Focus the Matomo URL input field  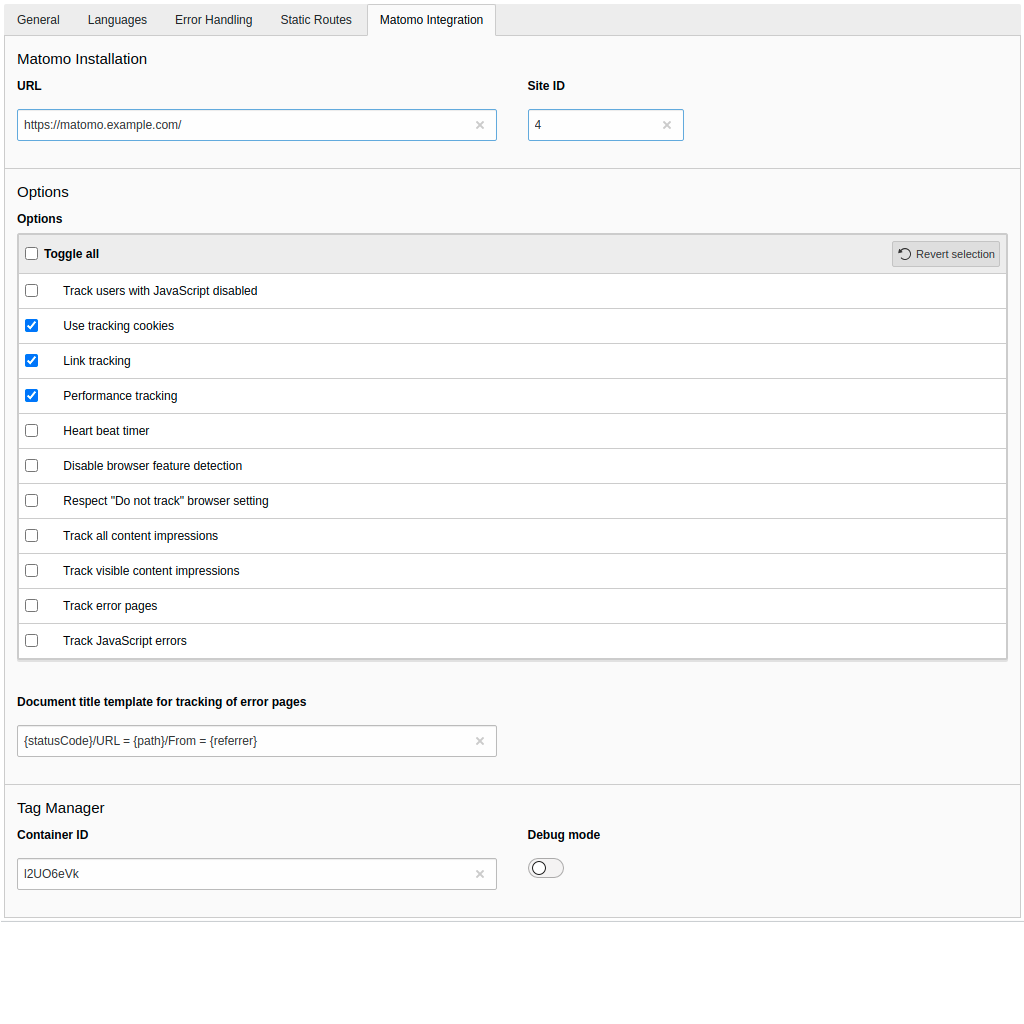pos(240,125)
